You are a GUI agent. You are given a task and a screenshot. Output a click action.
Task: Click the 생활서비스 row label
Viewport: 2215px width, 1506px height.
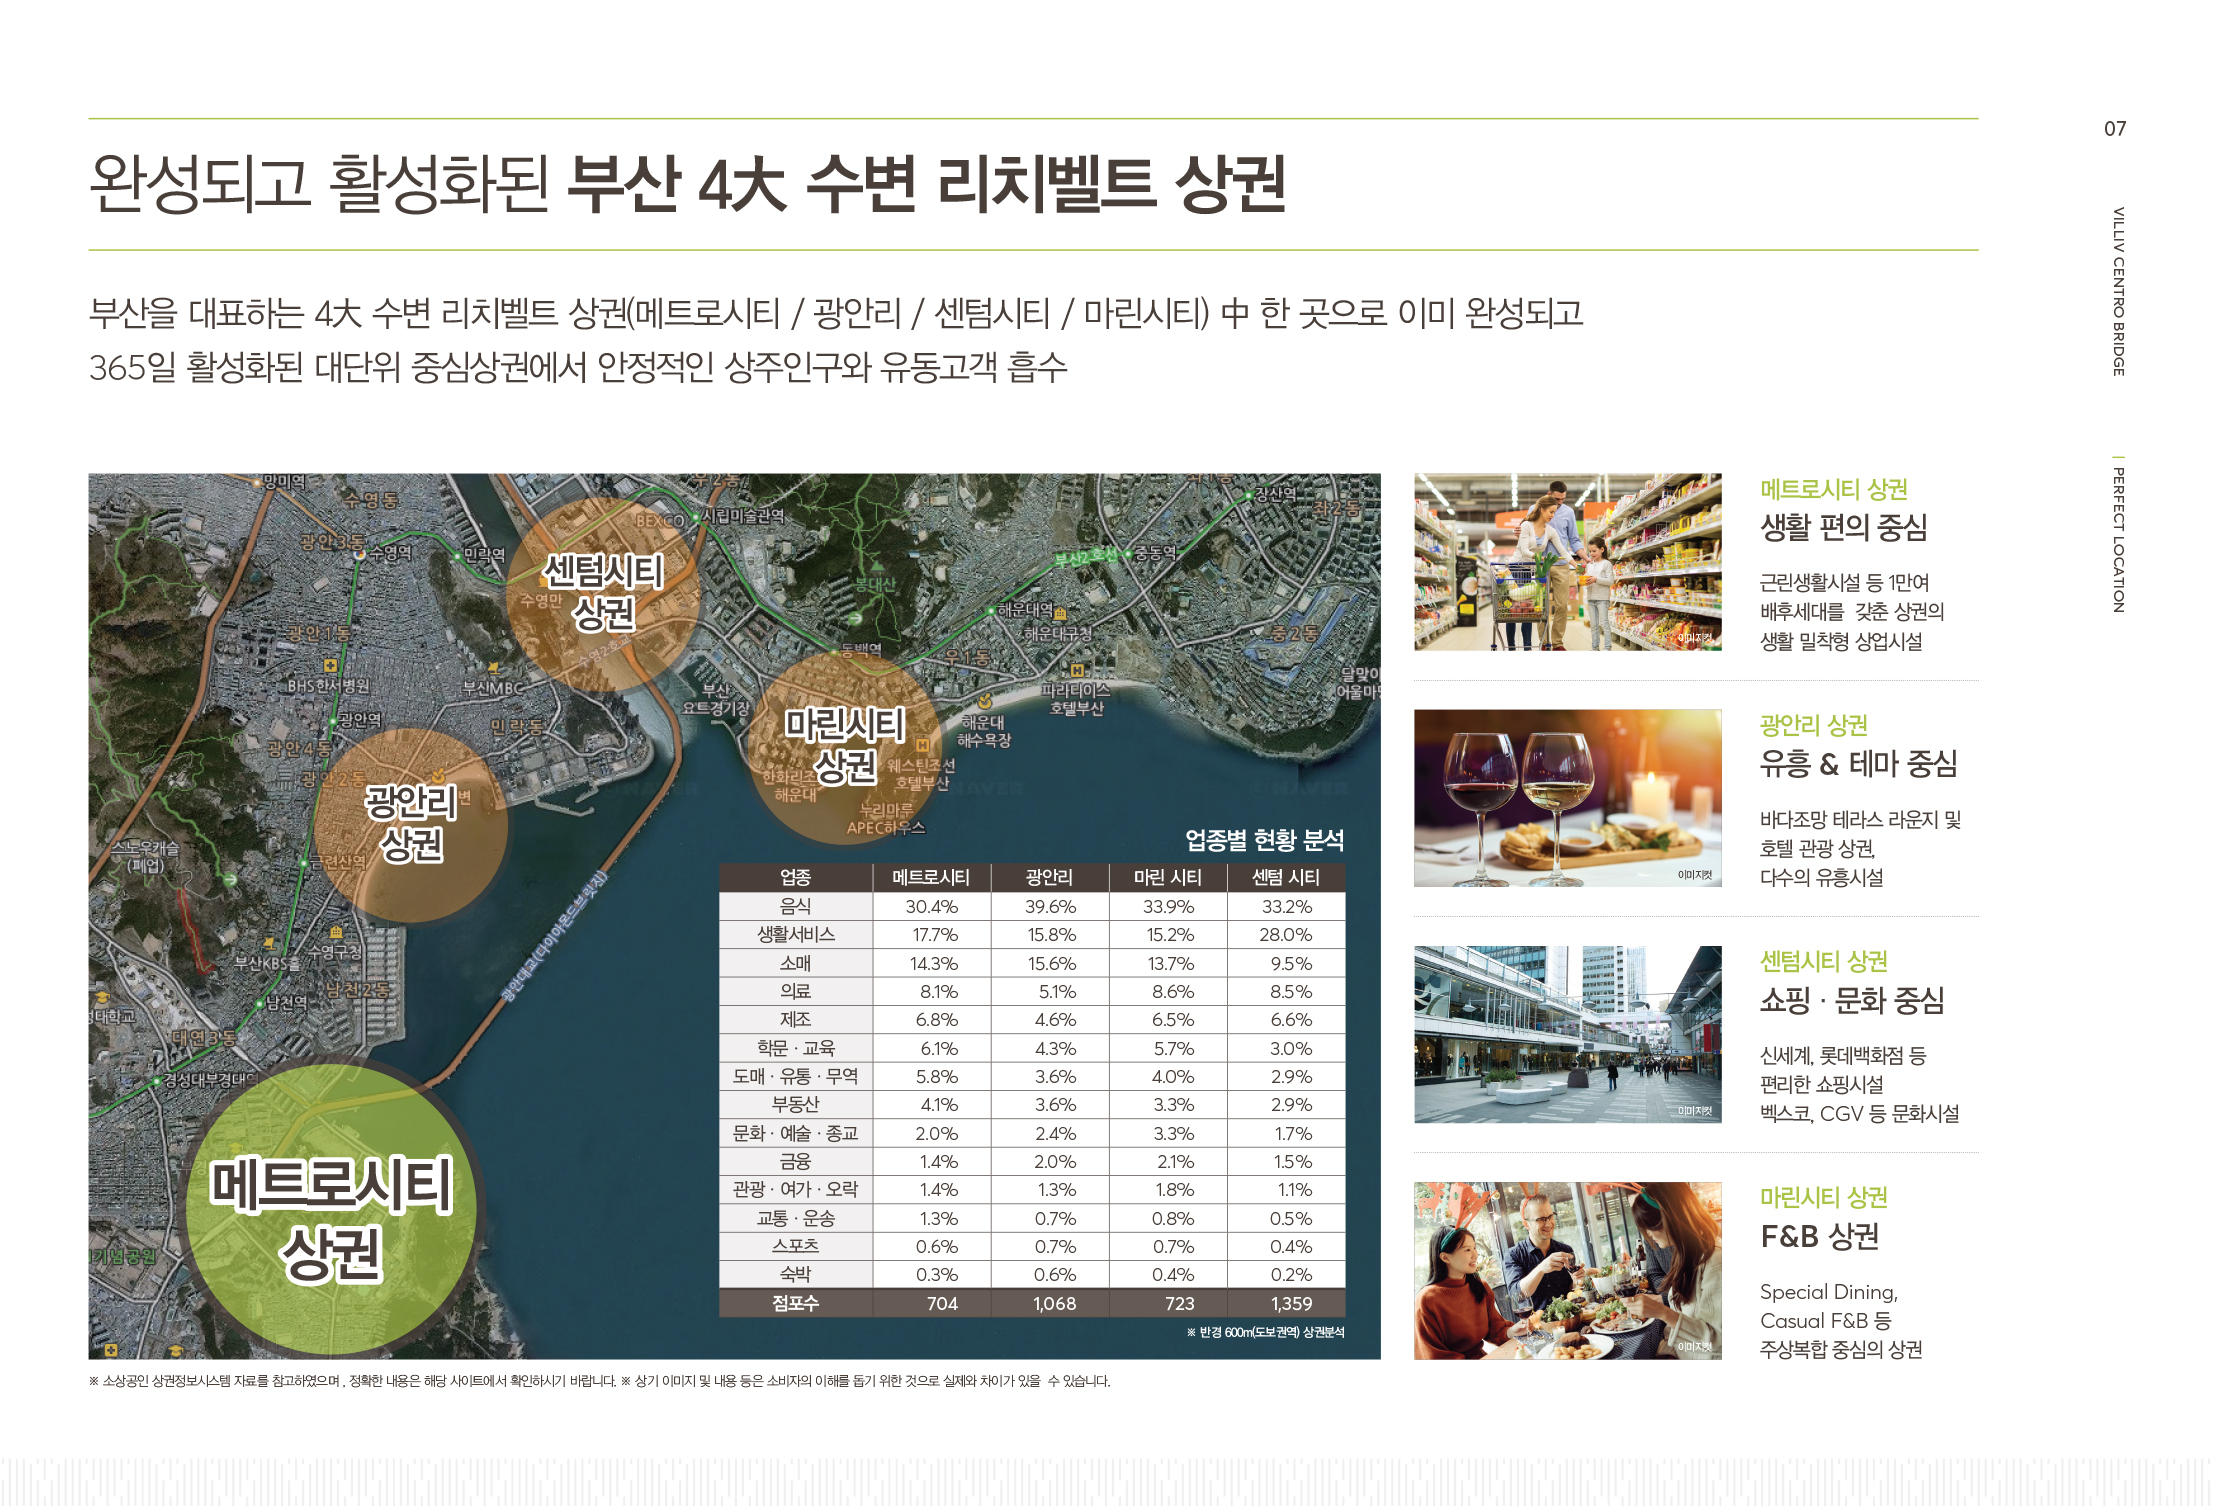795,934
